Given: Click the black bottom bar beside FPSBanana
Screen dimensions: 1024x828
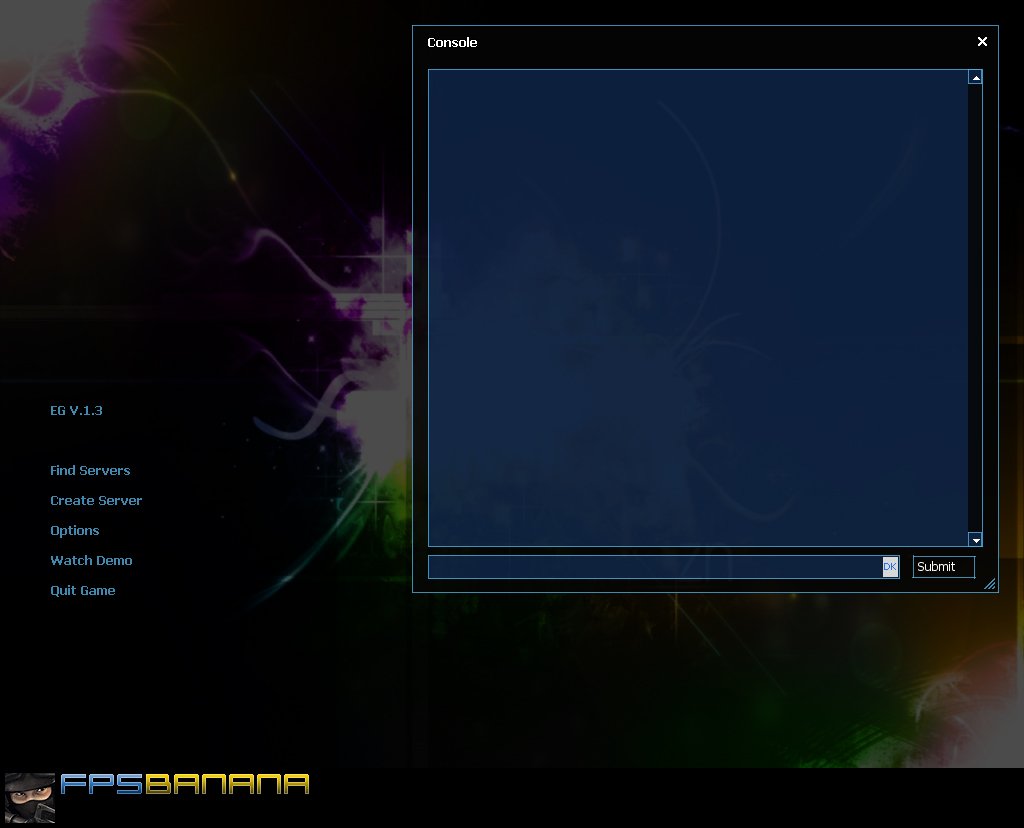Looking at the screenshot, I should click(666, 797).
